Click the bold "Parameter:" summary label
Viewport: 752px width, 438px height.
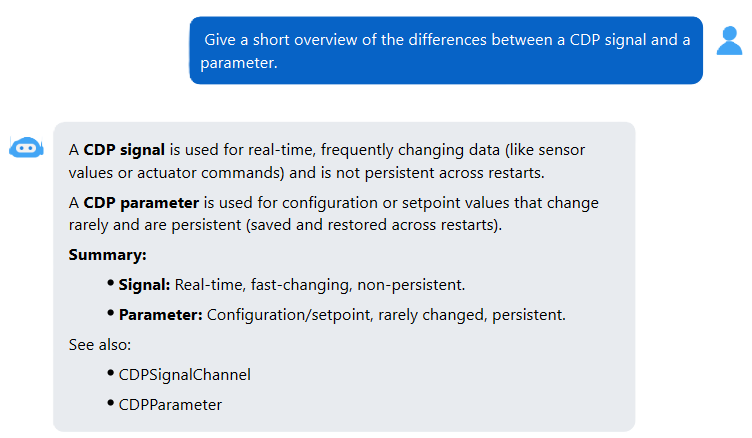(x=161, y=315)
